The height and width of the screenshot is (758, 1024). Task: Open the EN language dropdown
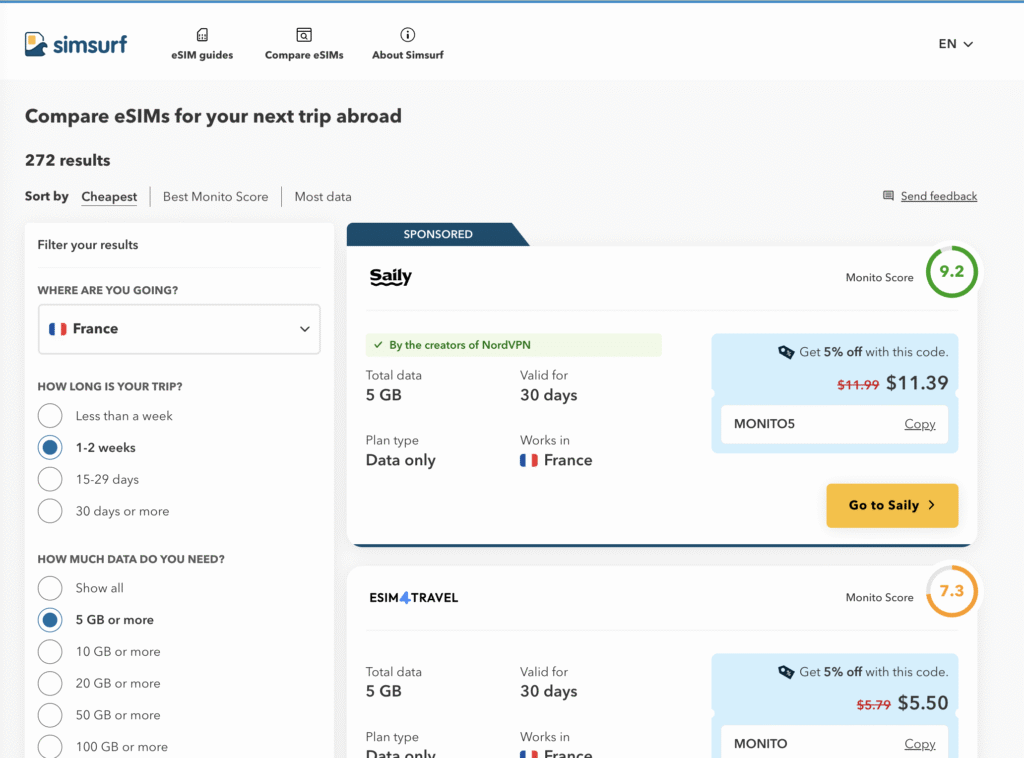(x=955, y=44)
